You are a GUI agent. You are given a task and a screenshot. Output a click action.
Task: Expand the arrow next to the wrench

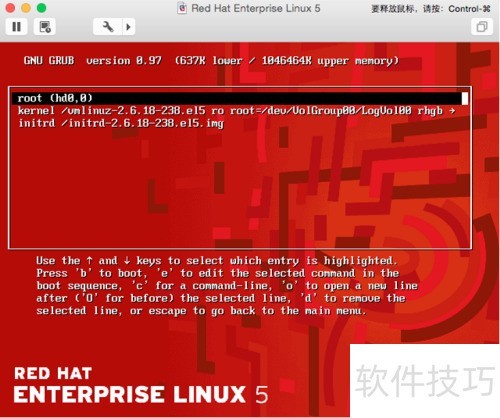click(x=129, y=27)
